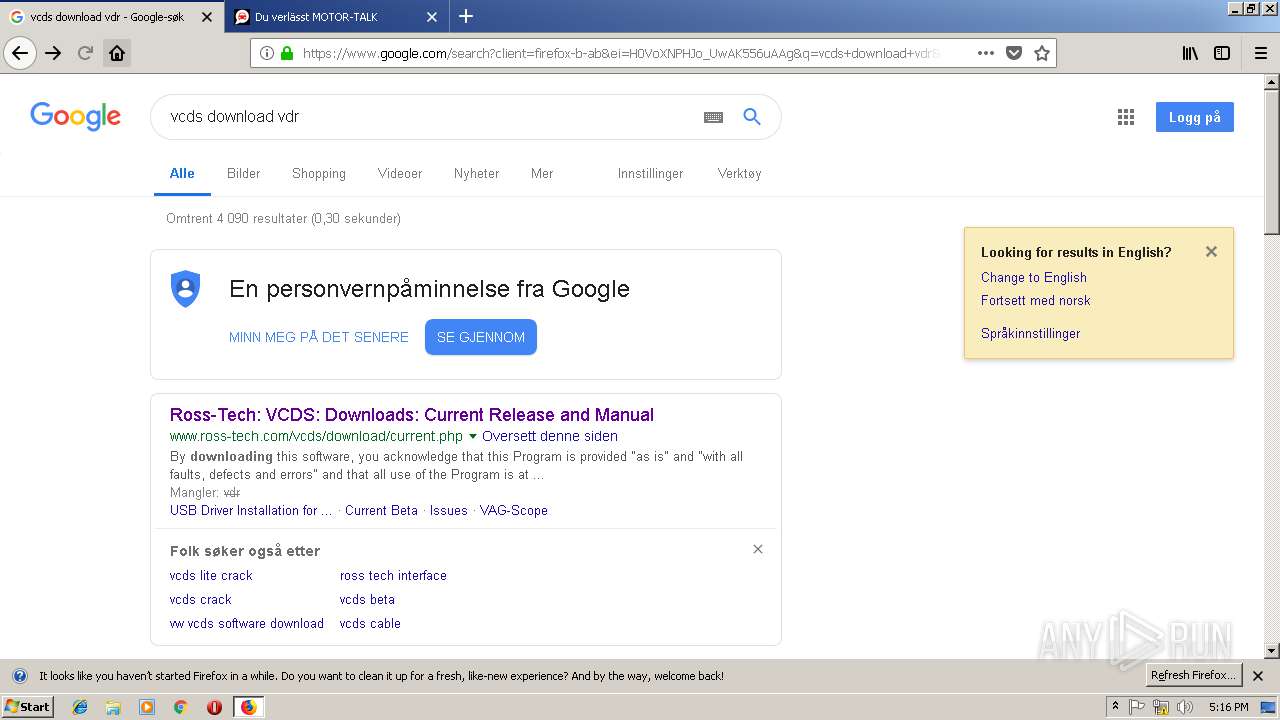Switch to the Bilder tab

(x=243, y=173)
